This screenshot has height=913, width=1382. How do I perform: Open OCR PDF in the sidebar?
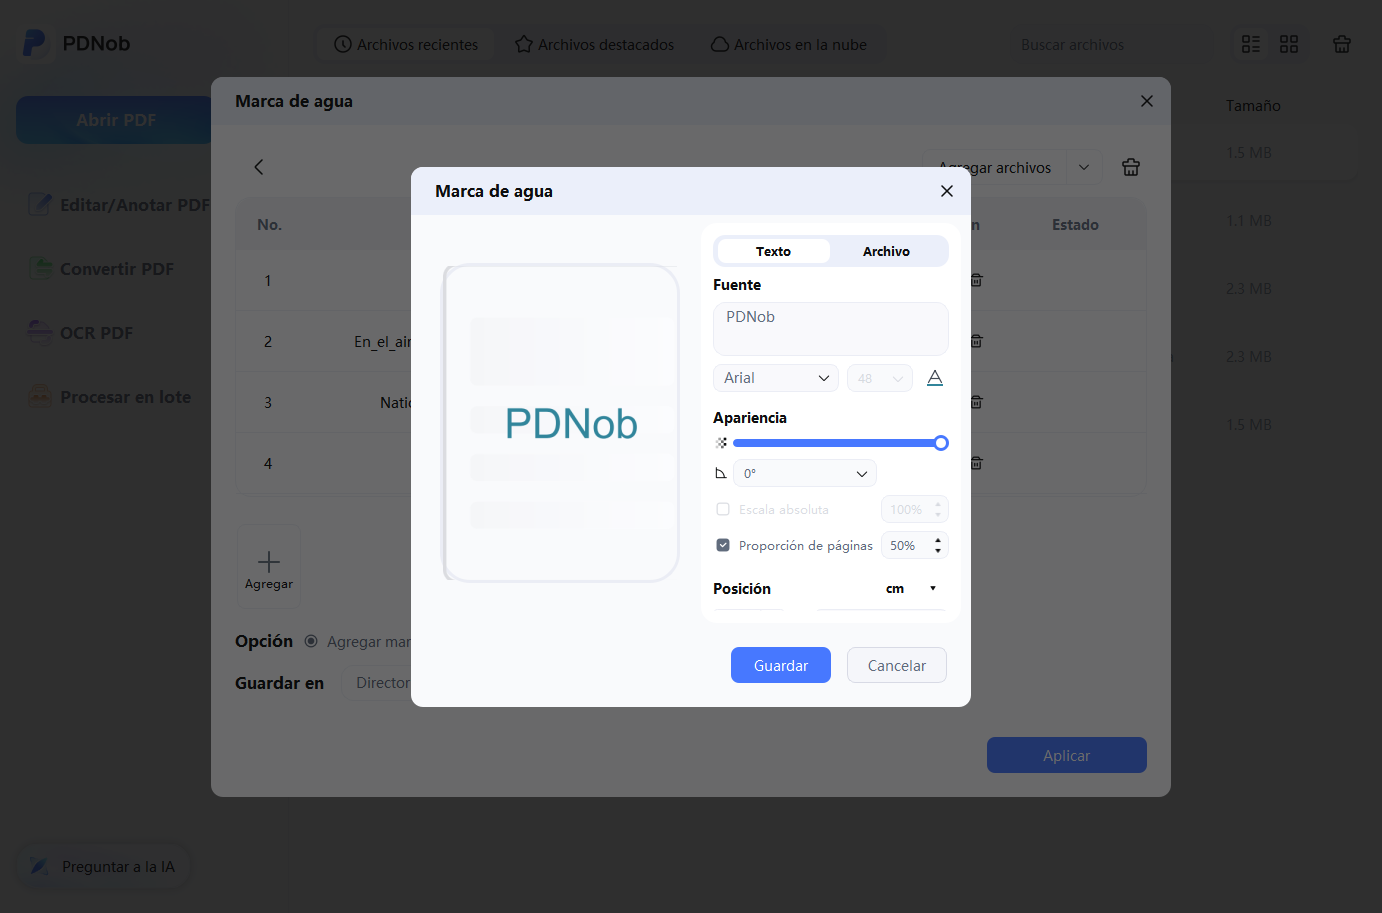point(80,333)
